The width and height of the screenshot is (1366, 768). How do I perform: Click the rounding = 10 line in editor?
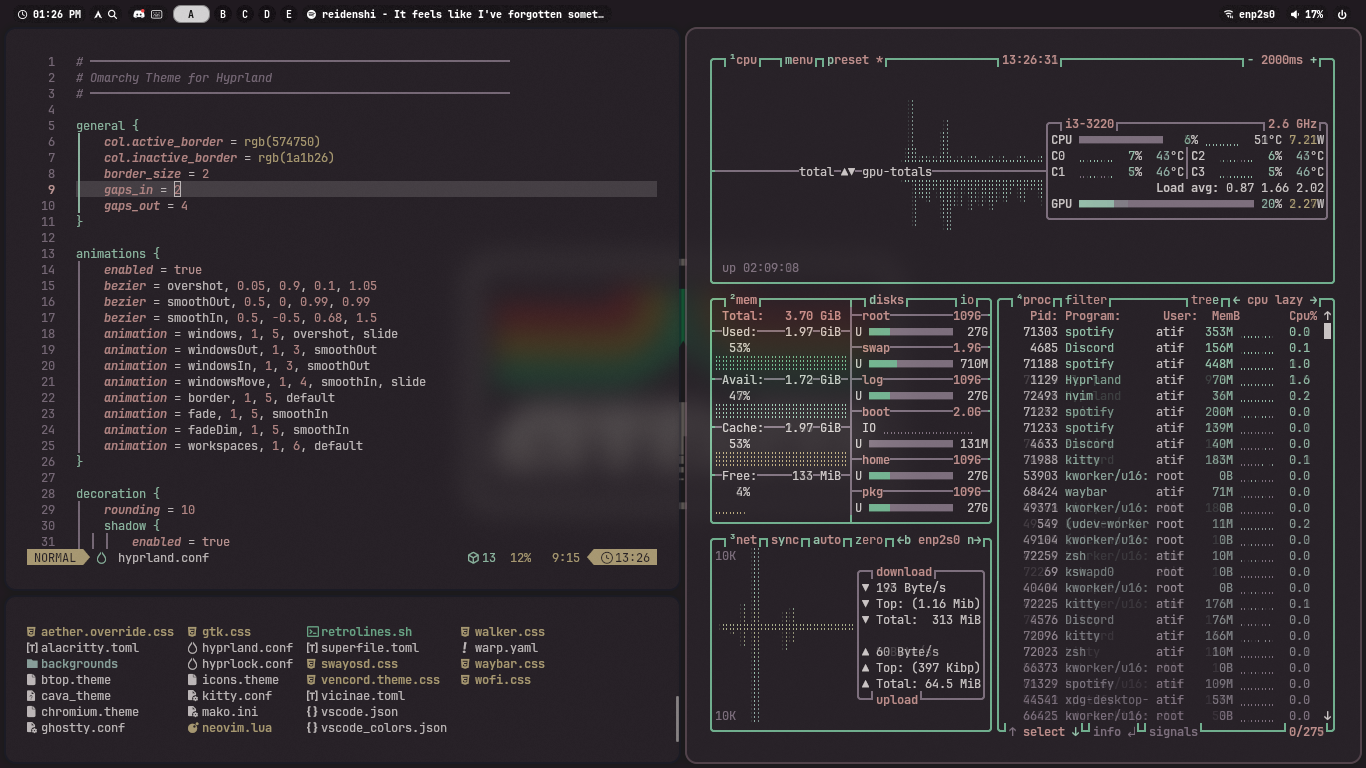[149, 510]
